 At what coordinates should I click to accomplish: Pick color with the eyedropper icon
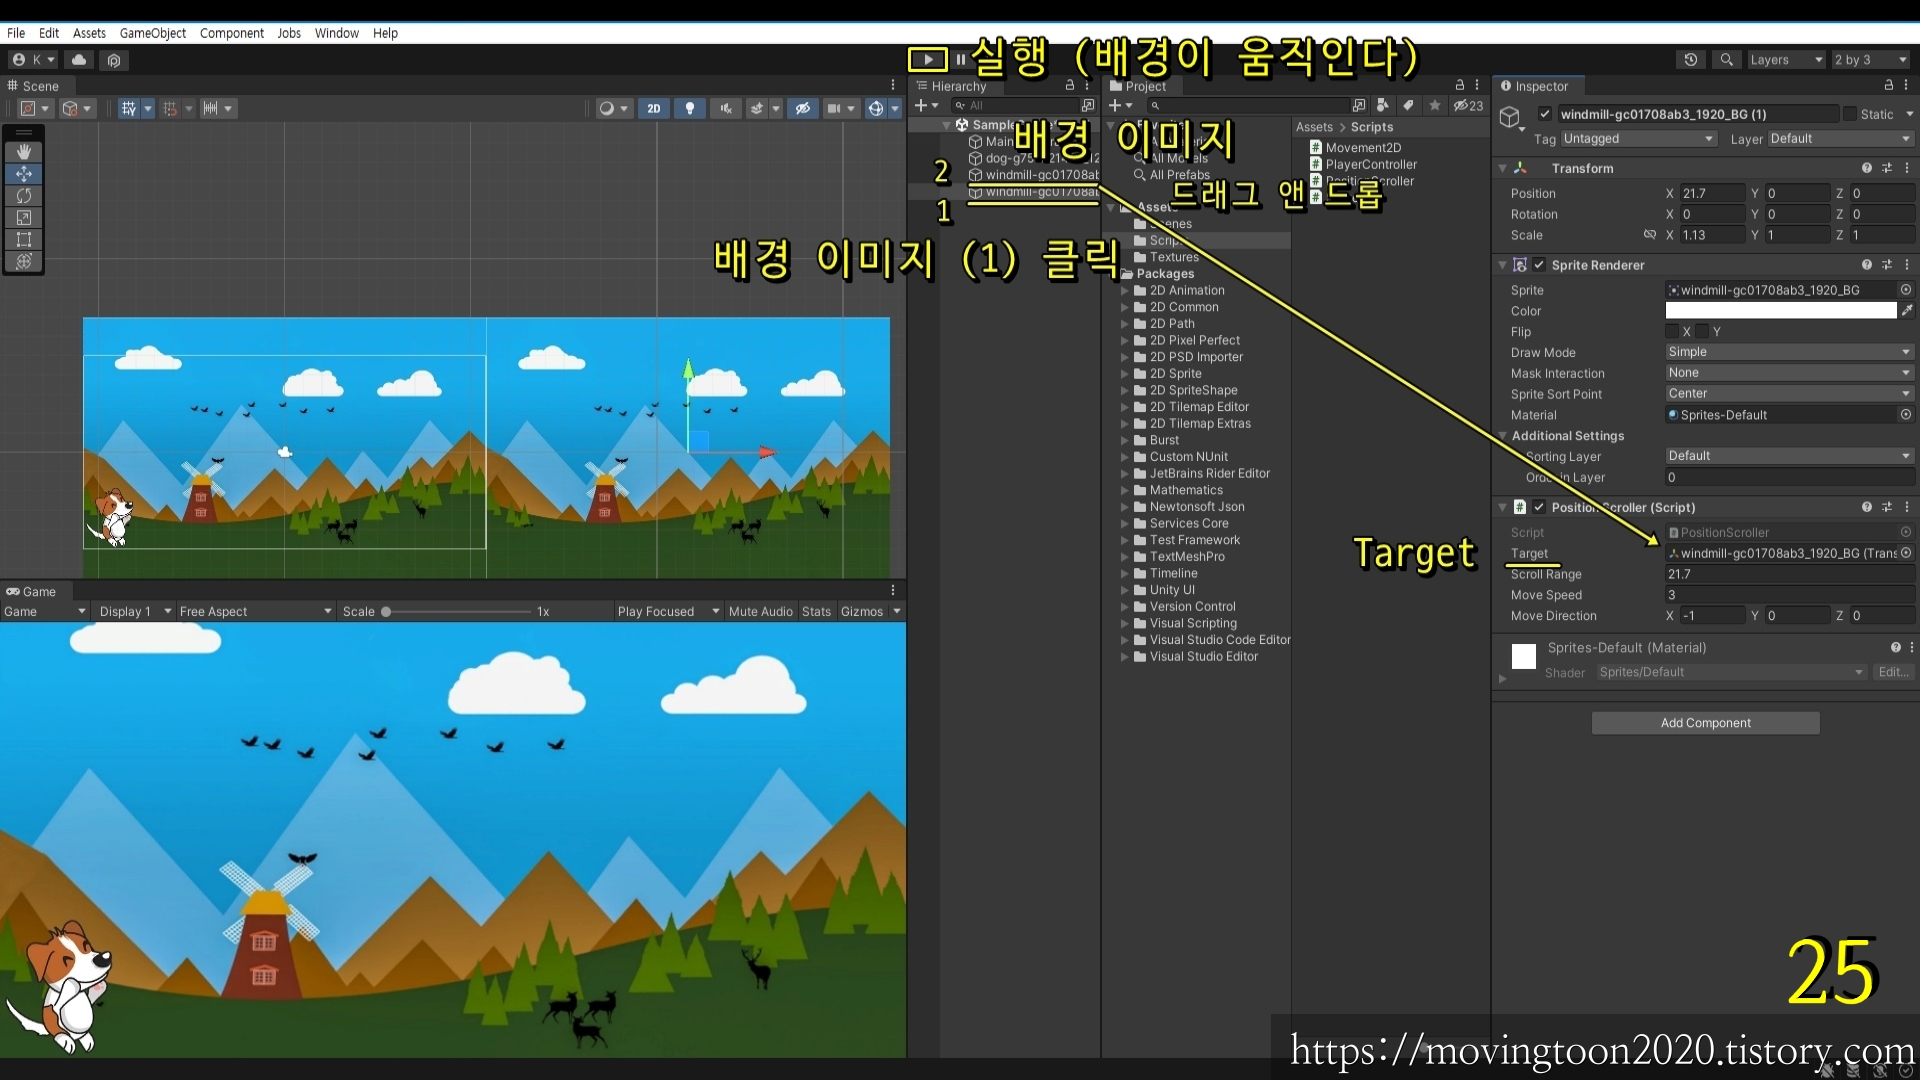1907,311
